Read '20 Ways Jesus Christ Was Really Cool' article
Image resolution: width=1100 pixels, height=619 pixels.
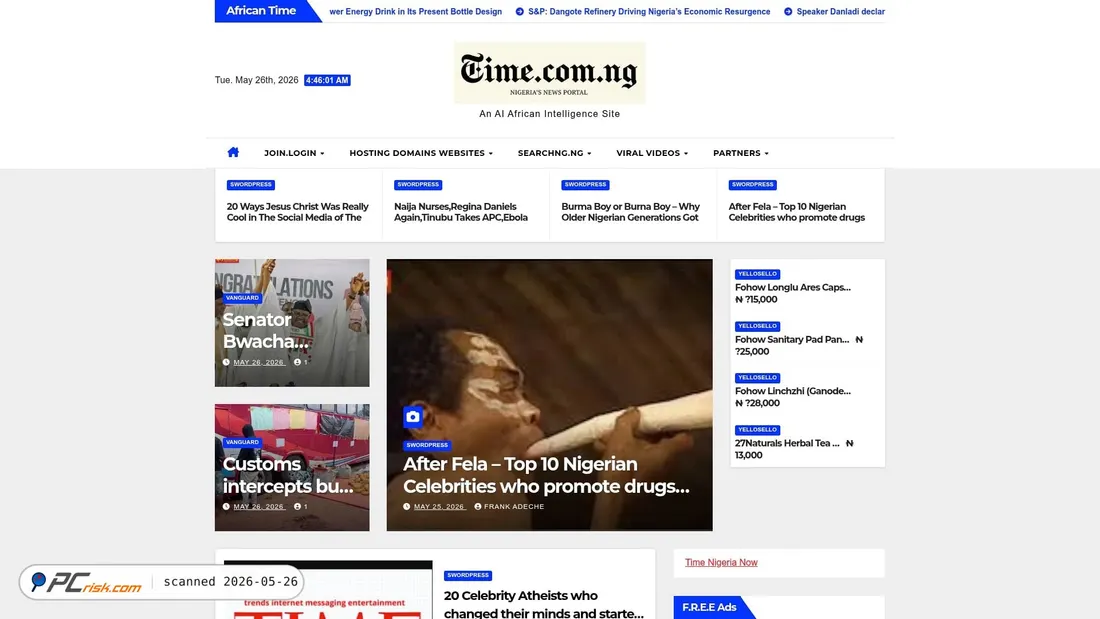point(297,212)
